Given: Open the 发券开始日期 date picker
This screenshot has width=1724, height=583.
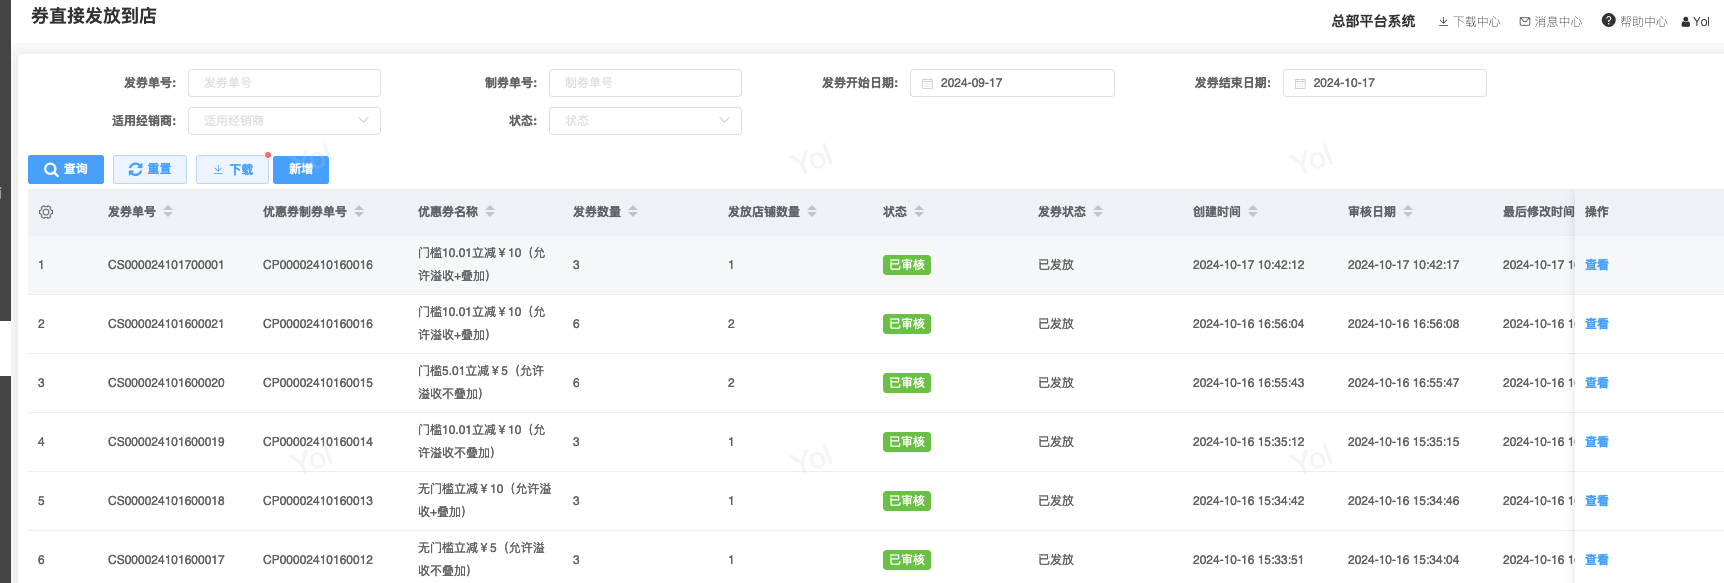Looking at the screenshot, I should click(x=1012, y=83).
